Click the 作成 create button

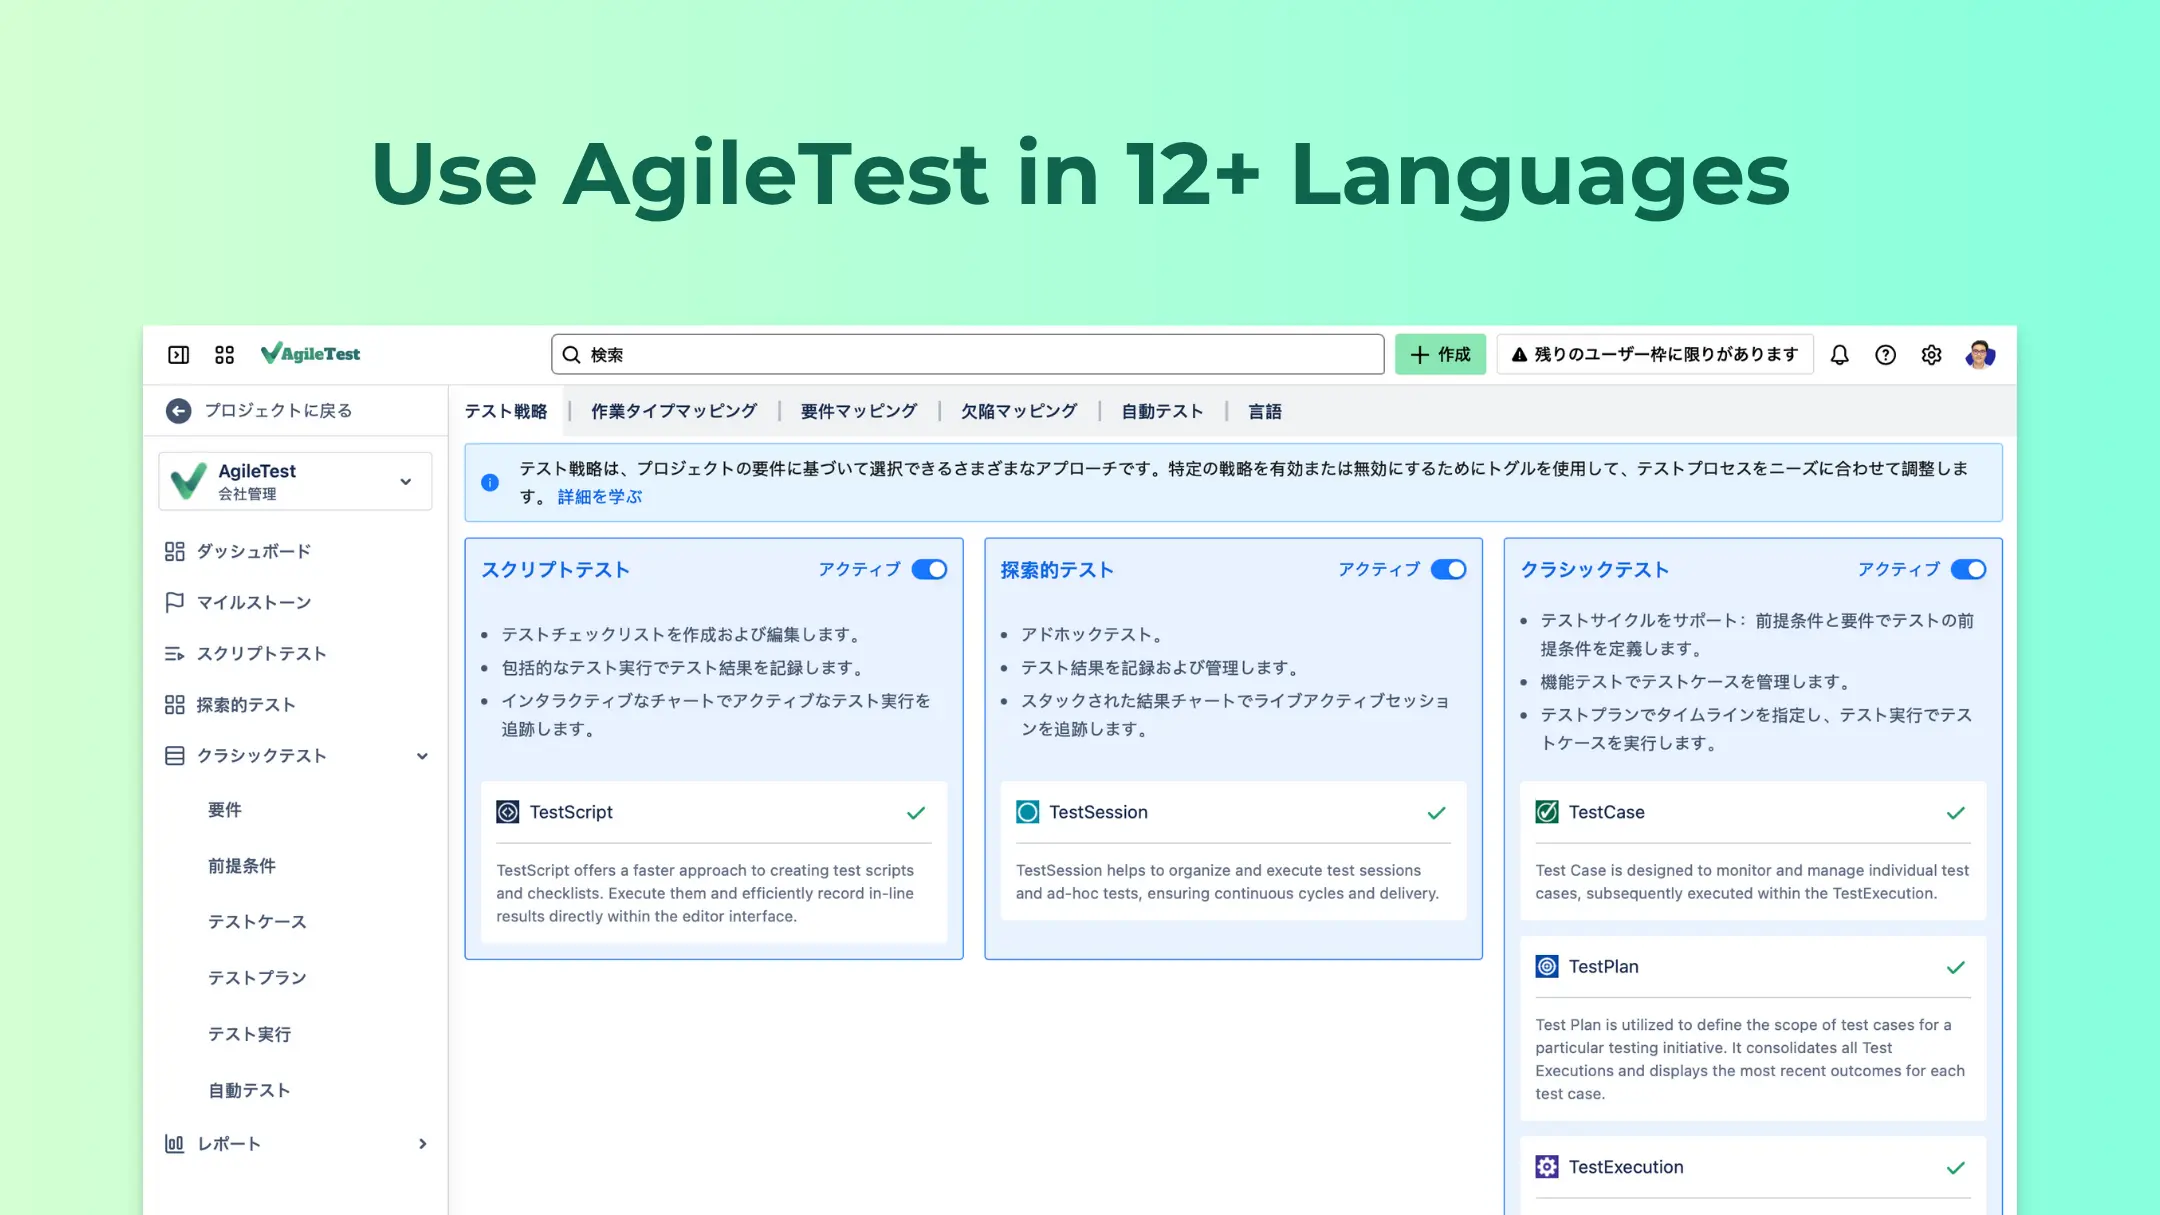pyautogui.click(x=1440, y=355)
